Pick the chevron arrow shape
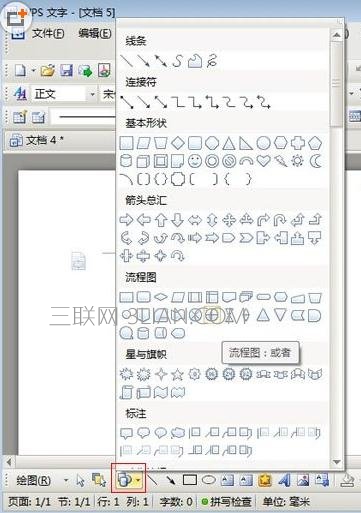 [x=246, y=238]
